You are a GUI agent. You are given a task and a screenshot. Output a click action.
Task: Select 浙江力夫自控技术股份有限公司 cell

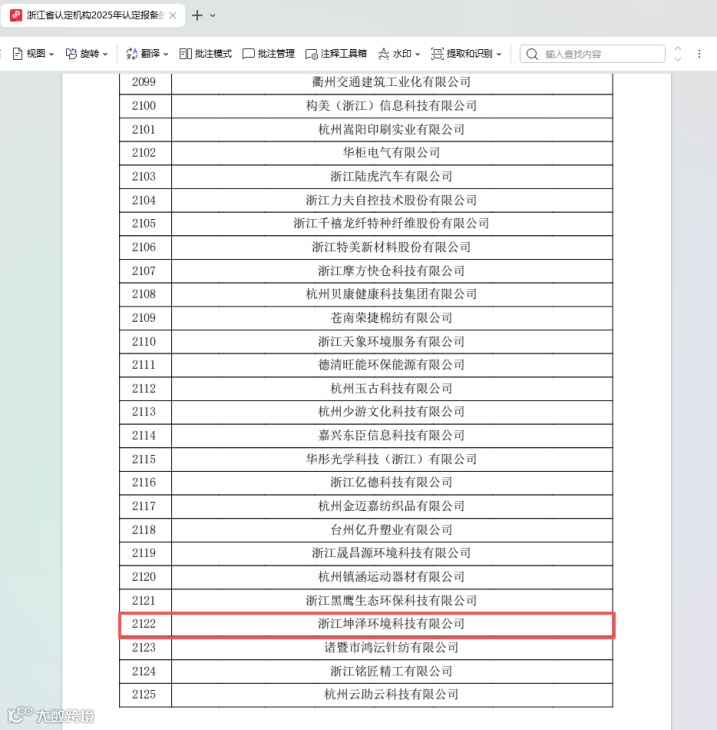tap(392, 200)
